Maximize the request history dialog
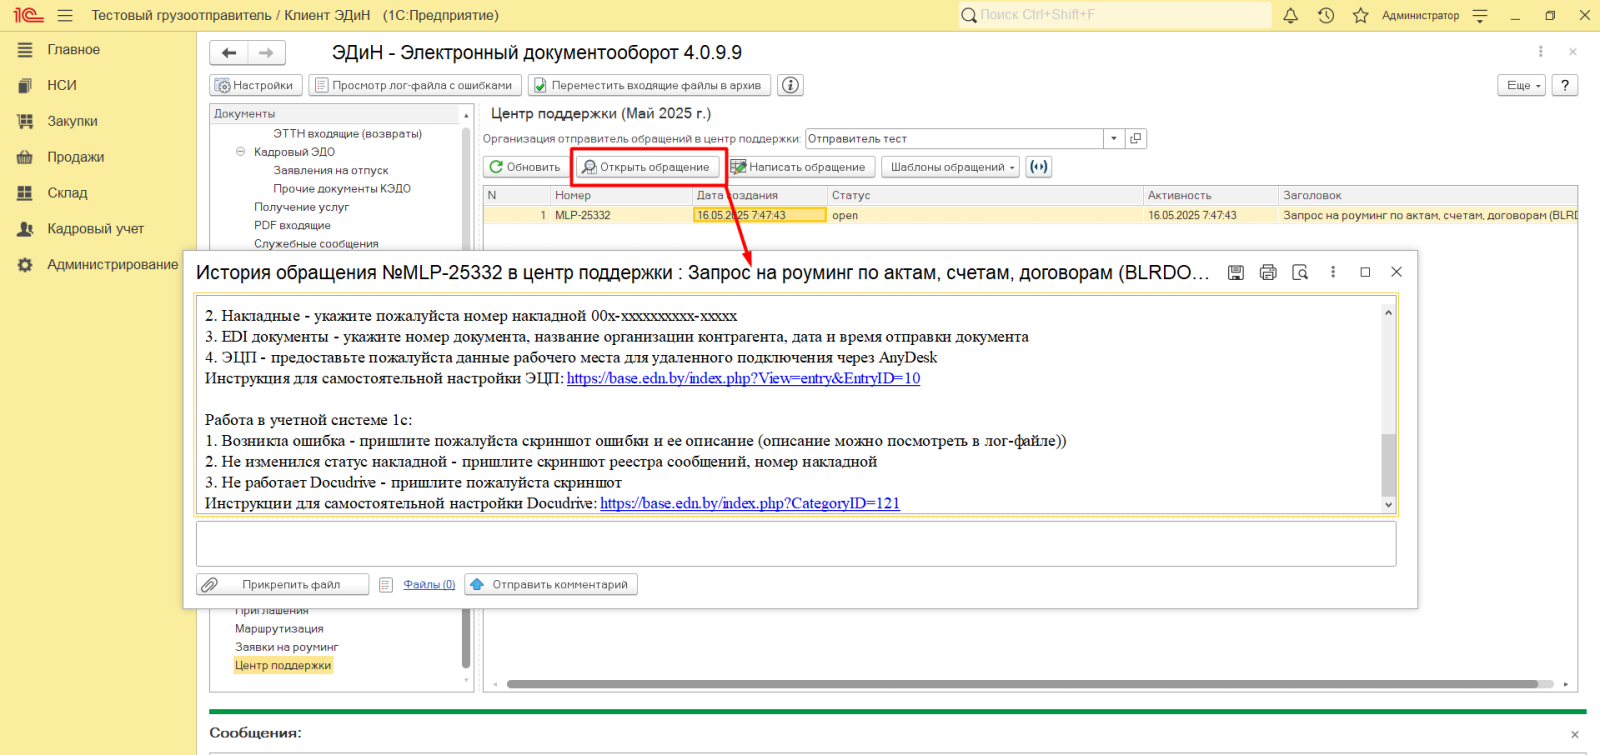The width and height of the screenshot is (1600, 755). [x=1365, y=272]
